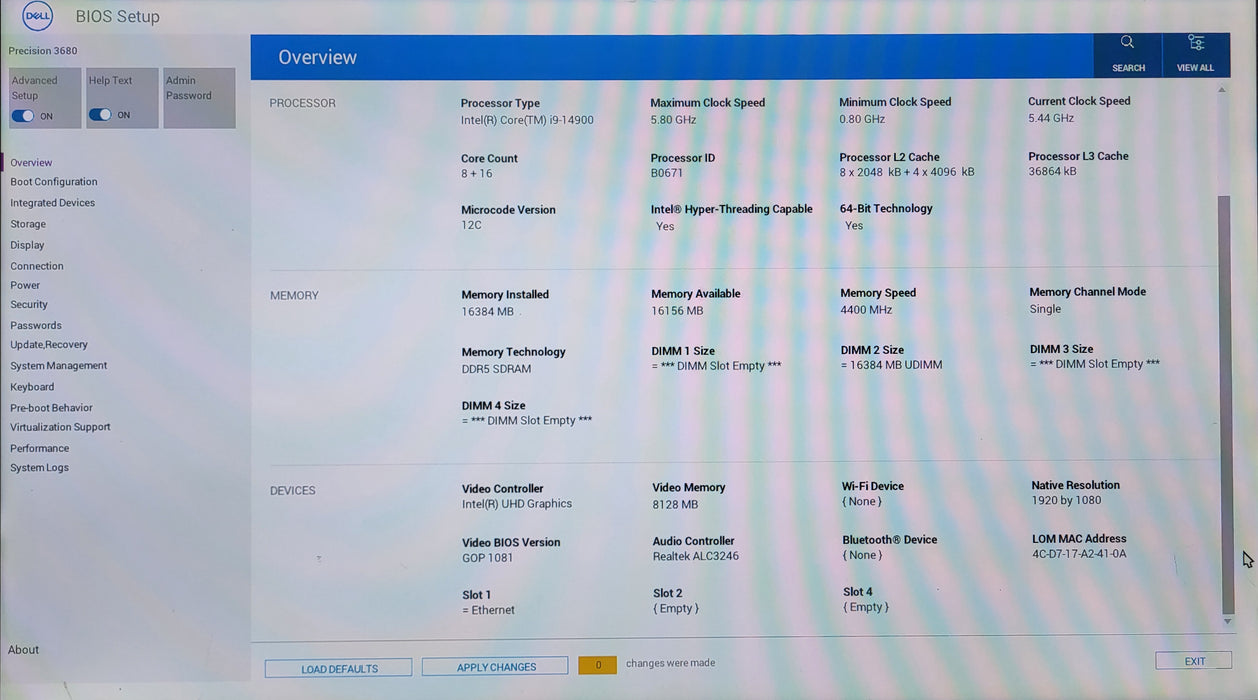The width and height of the screenshot is (1258, 700).
Task: Open the Admin Password tile
Action: click(x=199, y=98)
